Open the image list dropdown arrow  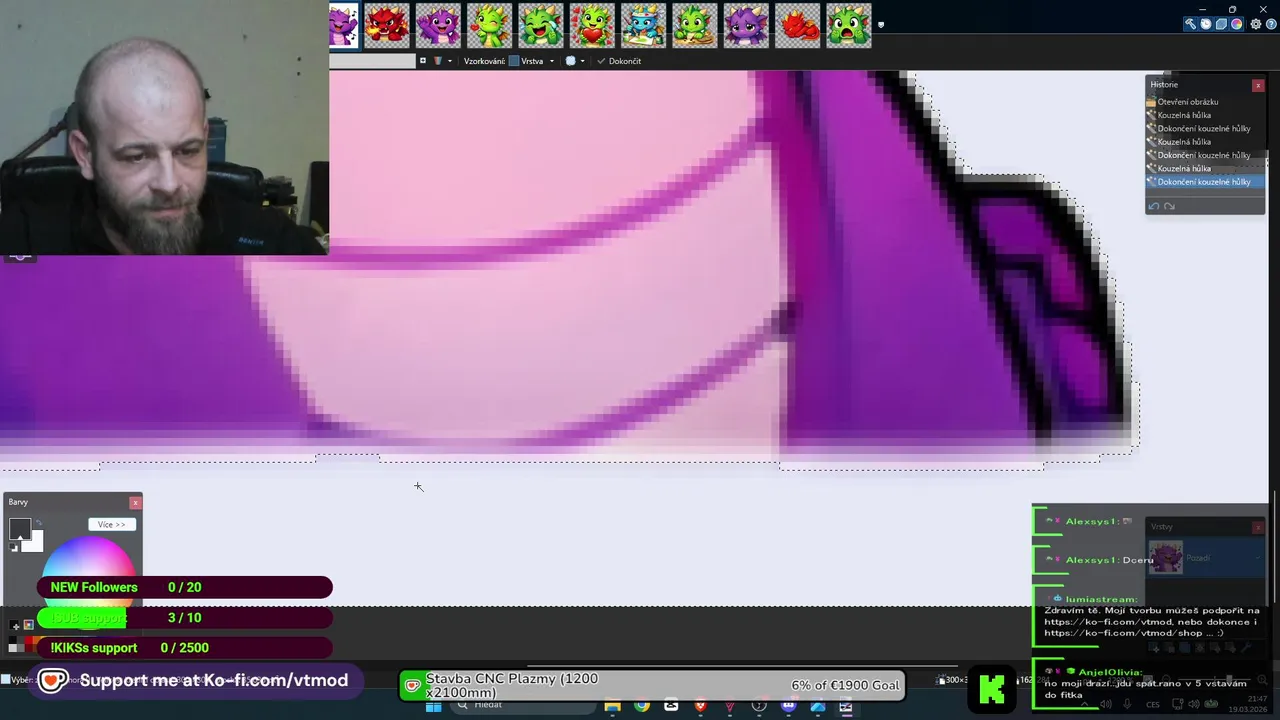(881, 25)
